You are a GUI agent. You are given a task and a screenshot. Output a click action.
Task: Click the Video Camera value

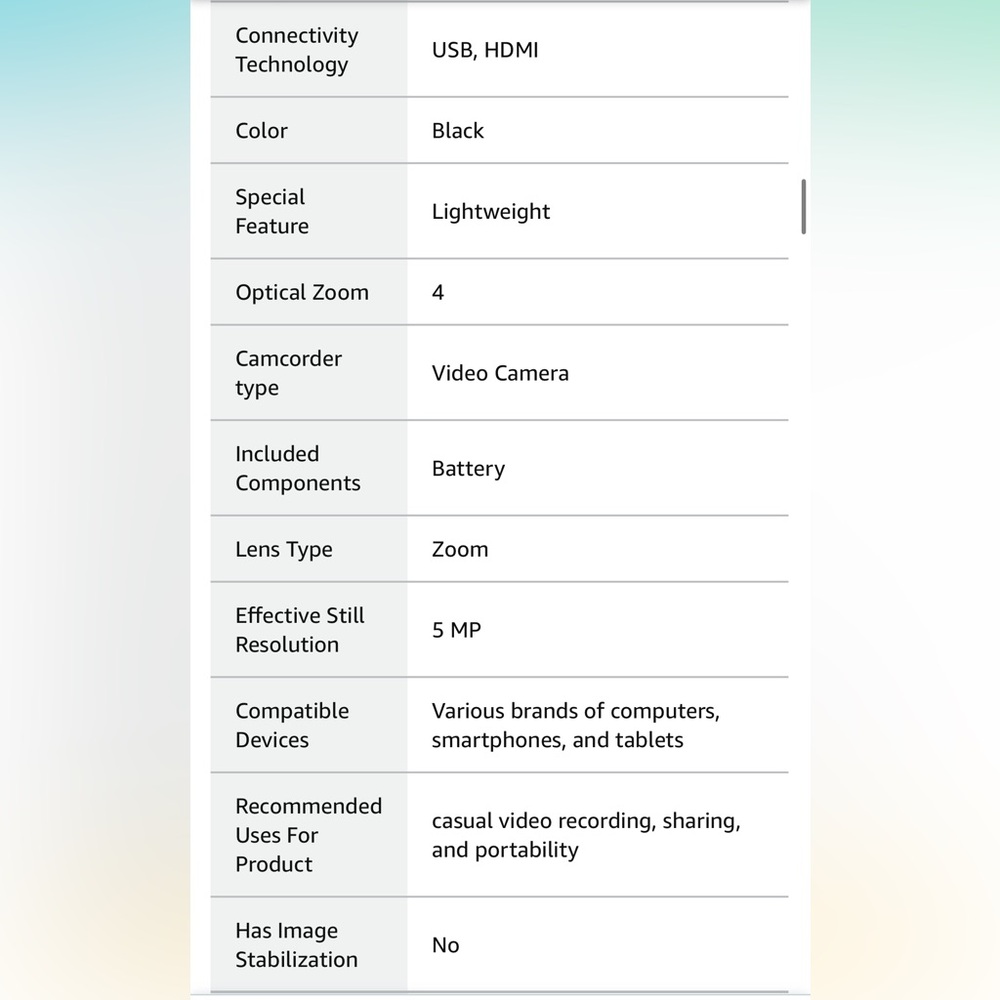click(x=500, y=373)
